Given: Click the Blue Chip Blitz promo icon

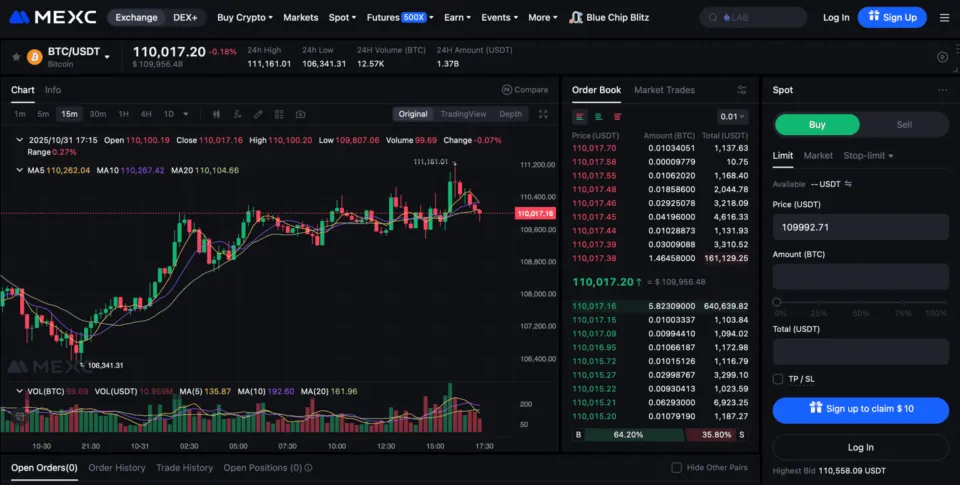Looking at the screenshot, I should click(x=576, y=17).
